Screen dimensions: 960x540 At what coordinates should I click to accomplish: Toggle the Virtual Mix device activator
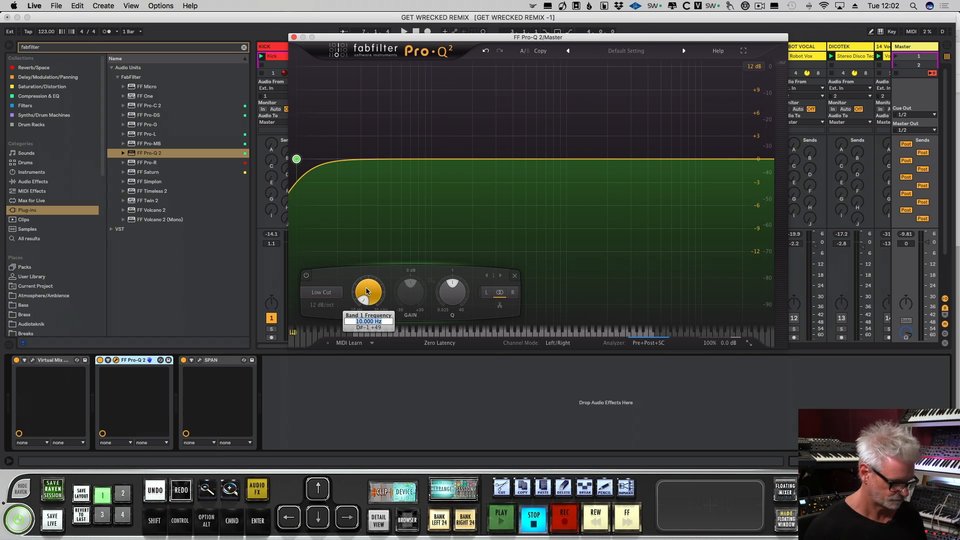(17, 360)
